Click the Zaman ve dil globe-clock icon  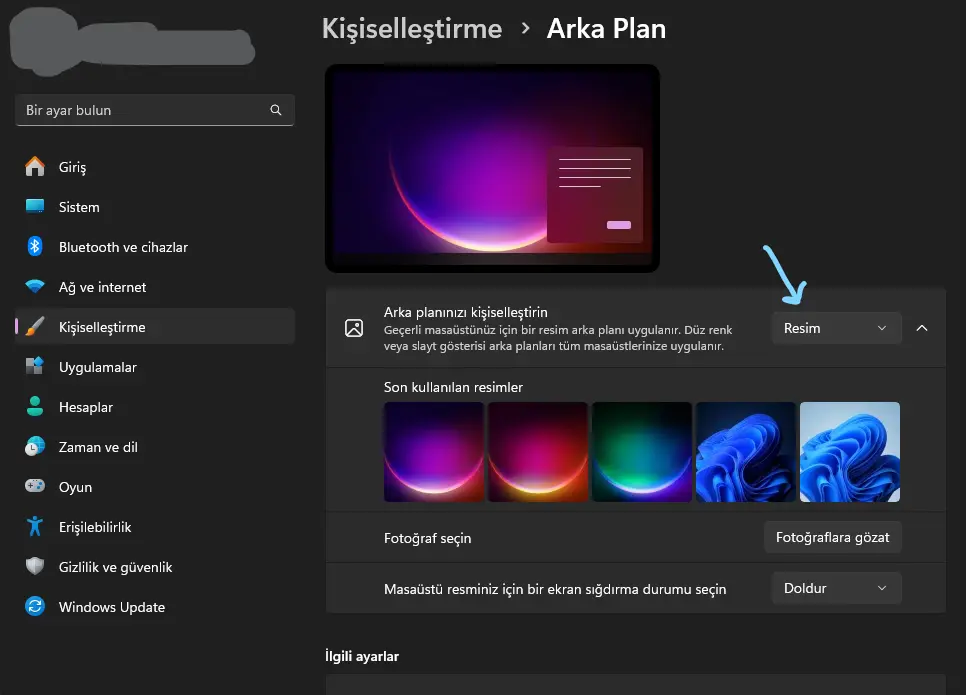[x=35, y=446]
